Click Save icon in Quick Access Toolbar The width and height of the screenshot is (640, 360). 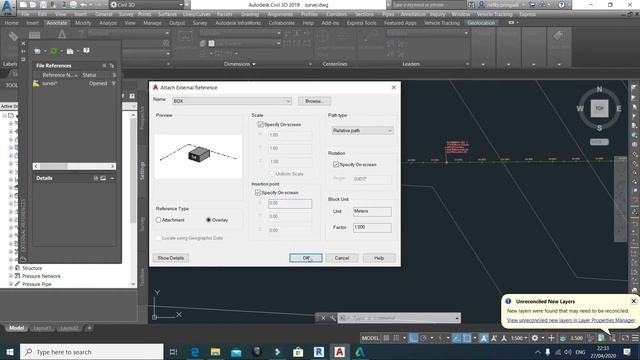tap(43, 5)
